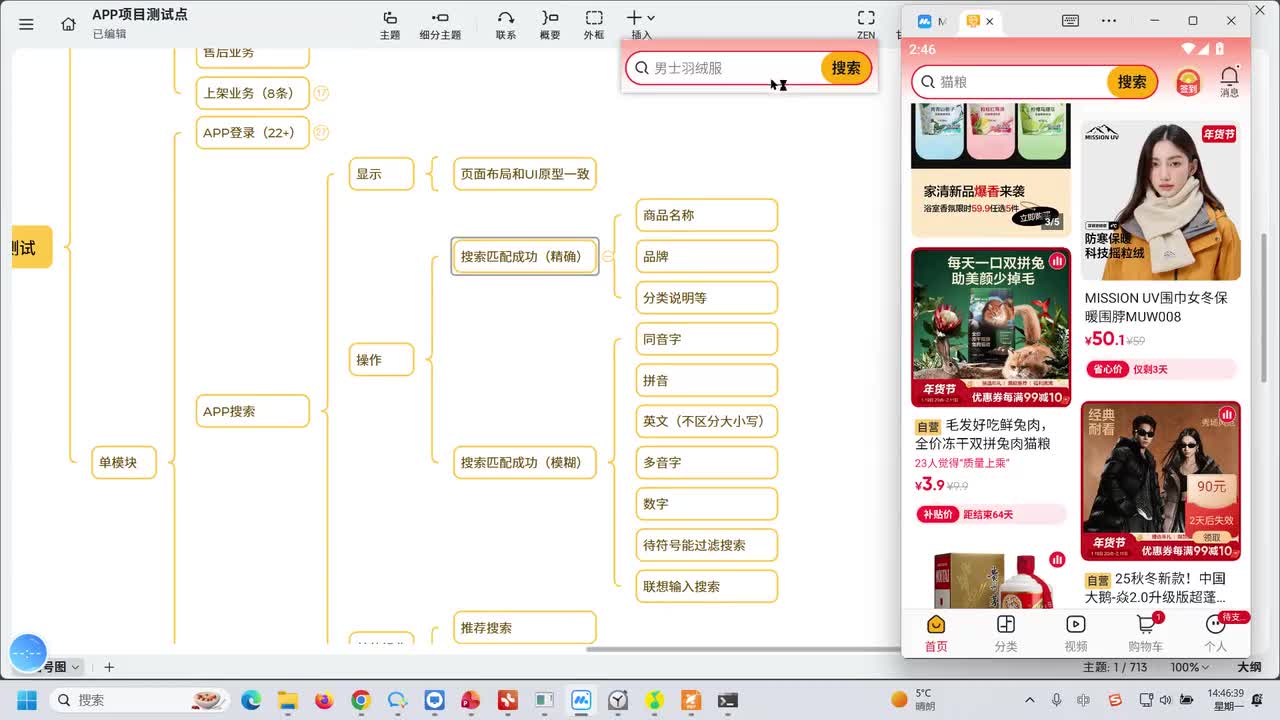The height and width of the screenshot is (720, 1280).
Task: Select the 品牌 node
Action: [x=707, y=256]
